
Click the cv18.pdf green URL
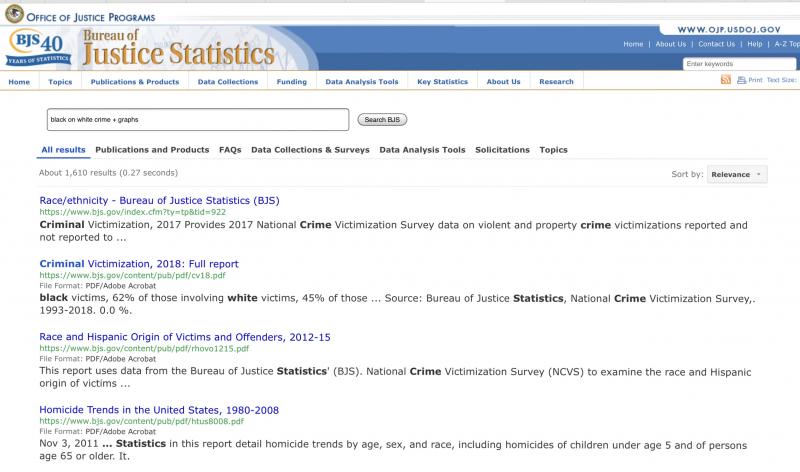[133, 275]
